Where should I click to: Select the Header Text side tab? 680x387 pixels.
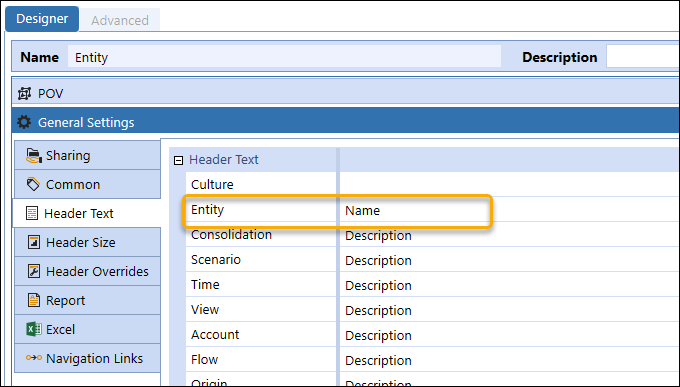coord(87,213)
